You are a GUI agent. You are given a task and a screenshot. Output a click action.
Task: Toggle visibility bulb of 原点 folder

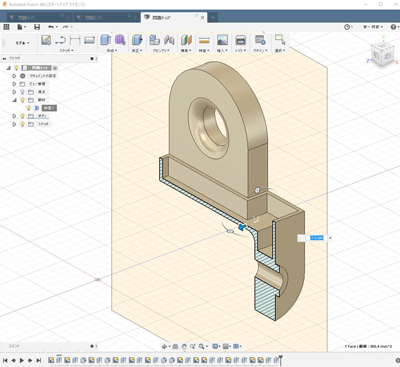tap(23, 92)
